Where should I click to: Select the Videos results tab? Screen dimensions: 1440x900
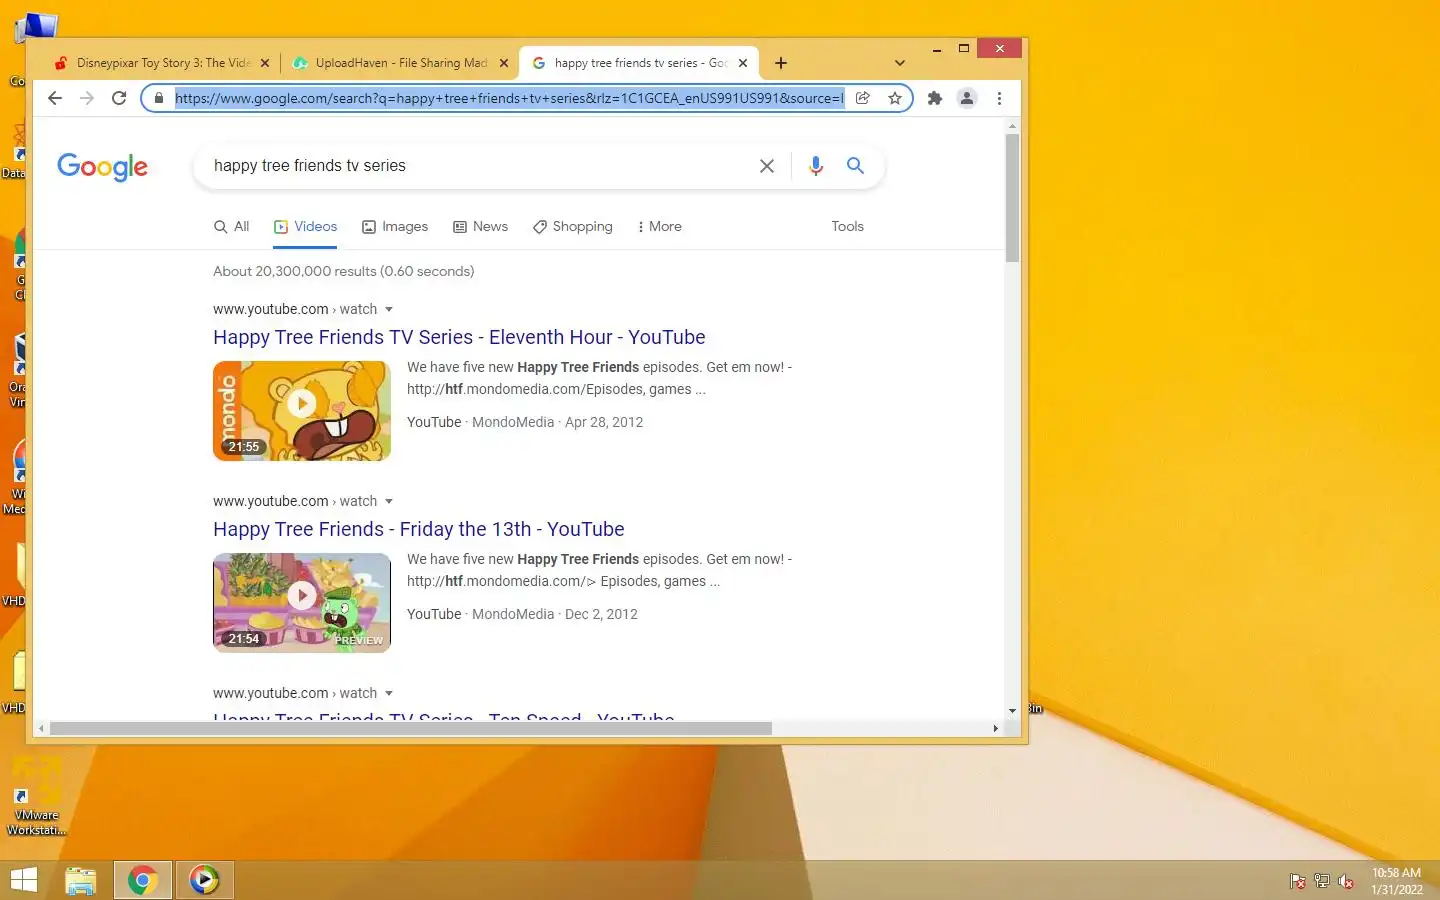(305, 227)
